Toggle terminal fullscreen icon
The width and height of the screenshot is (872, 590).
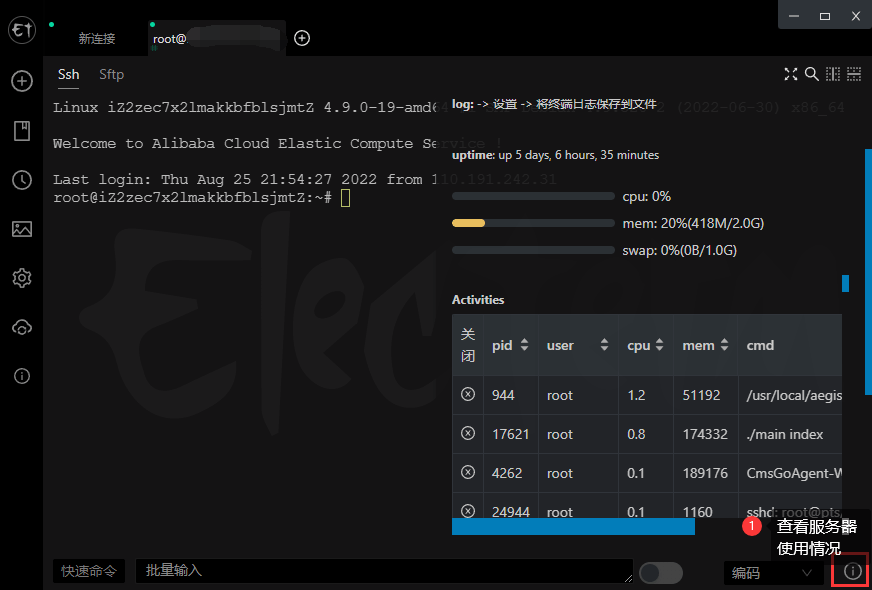tap(791, 74)
